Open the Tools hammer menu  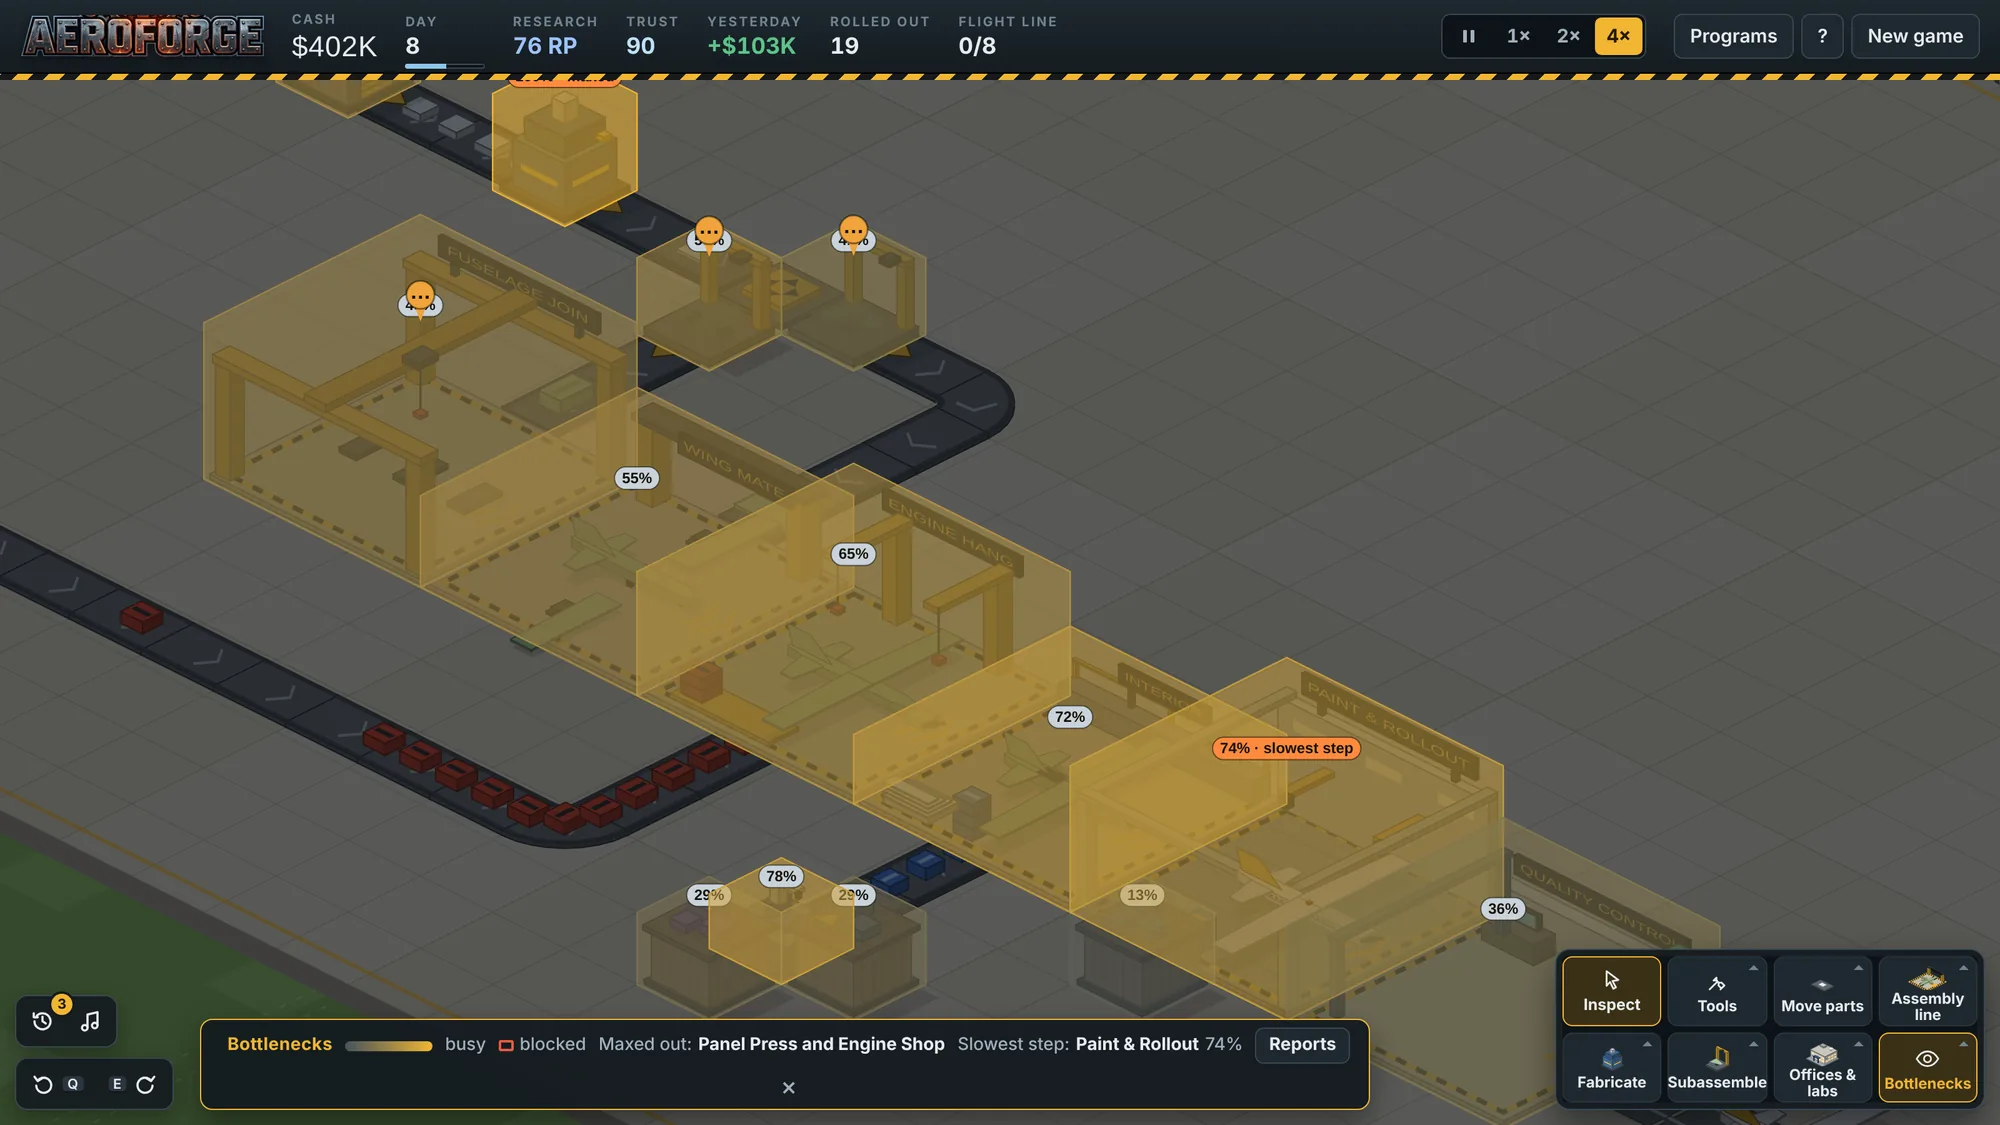[x=1717, y=991]
